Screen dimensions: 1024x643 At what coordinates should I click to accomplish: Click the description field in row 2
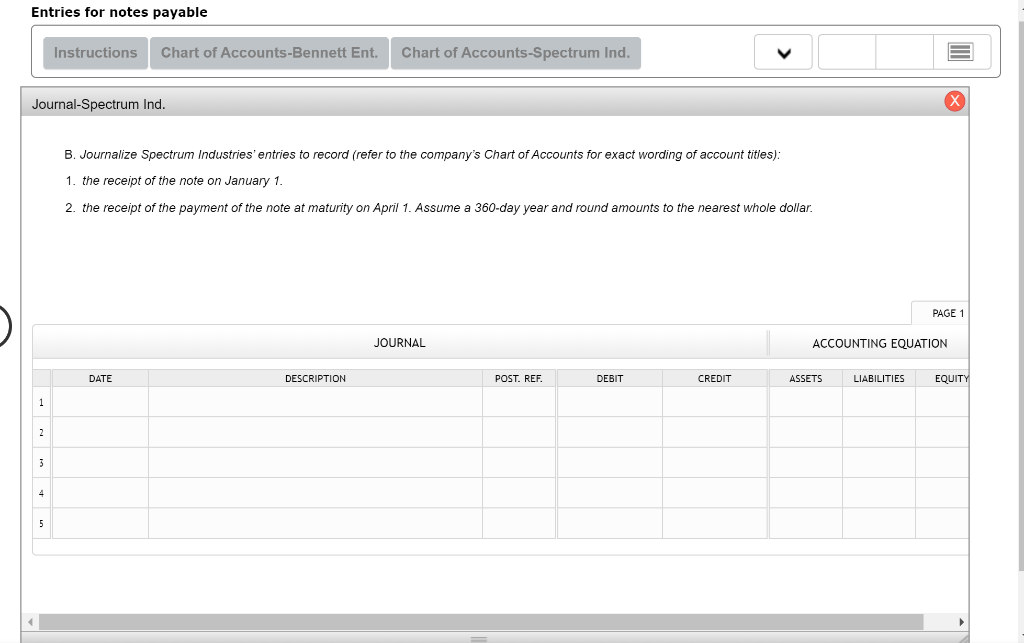(315, 432)
